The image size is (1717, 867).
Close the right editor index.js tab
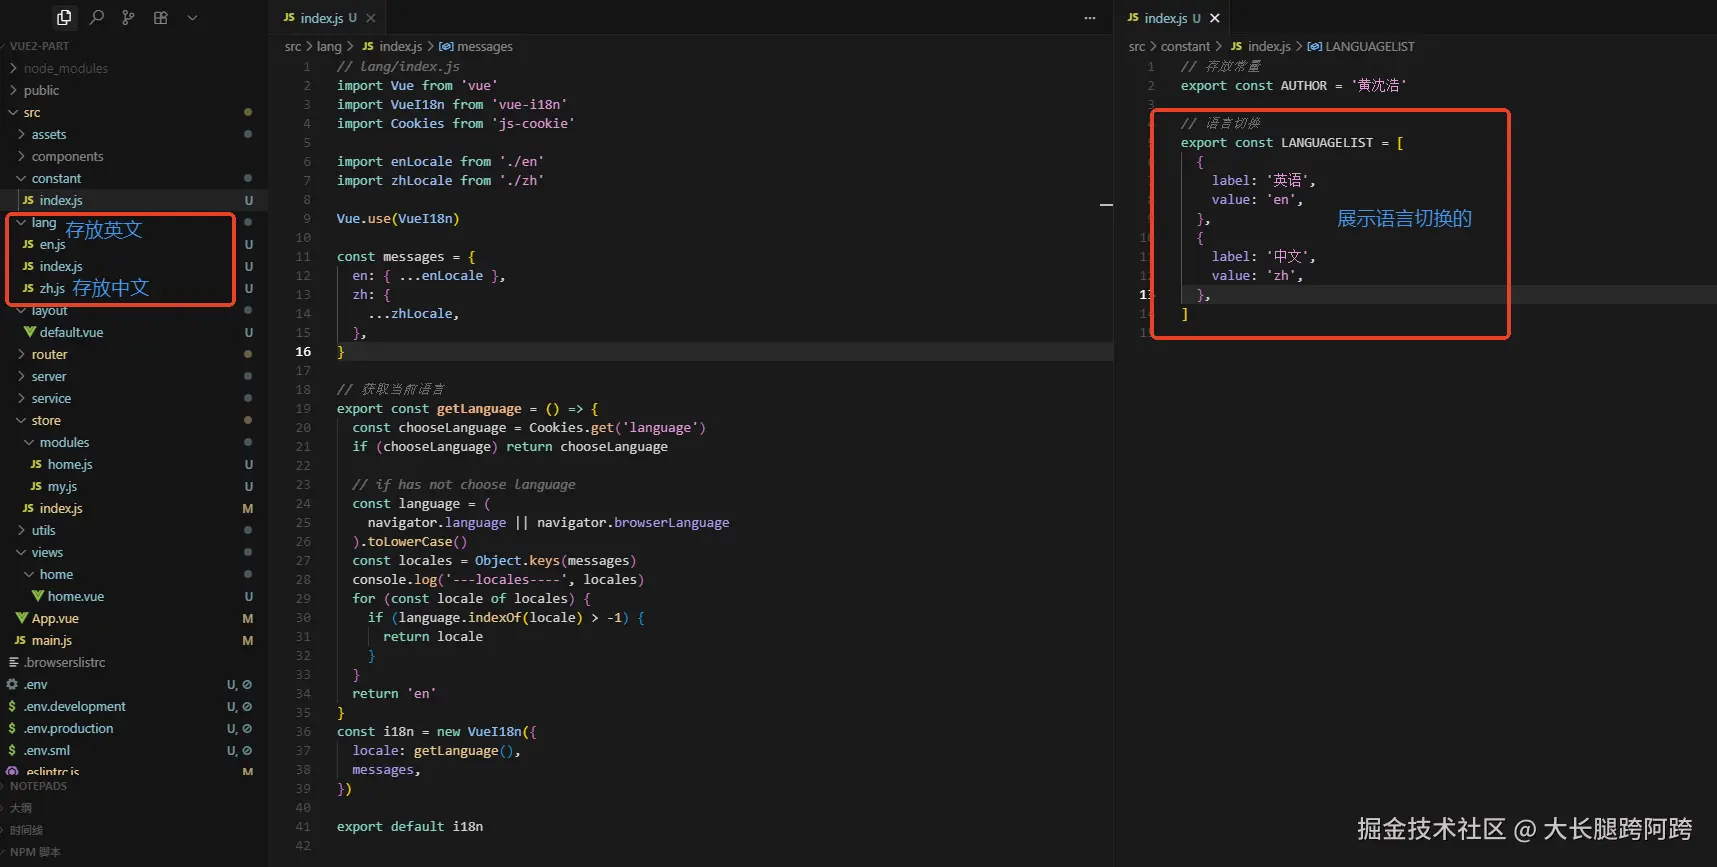tap(1215, 18)
